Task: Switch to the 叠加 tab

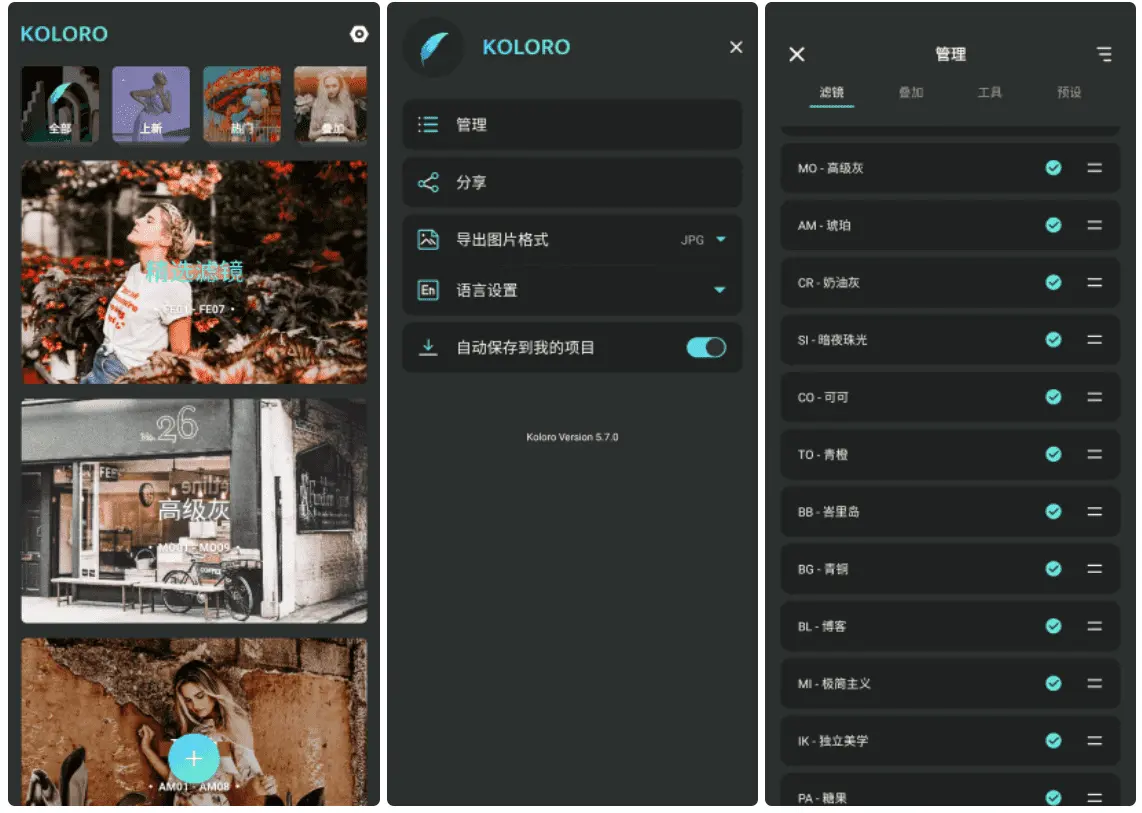Action: [x=910, y=92]
